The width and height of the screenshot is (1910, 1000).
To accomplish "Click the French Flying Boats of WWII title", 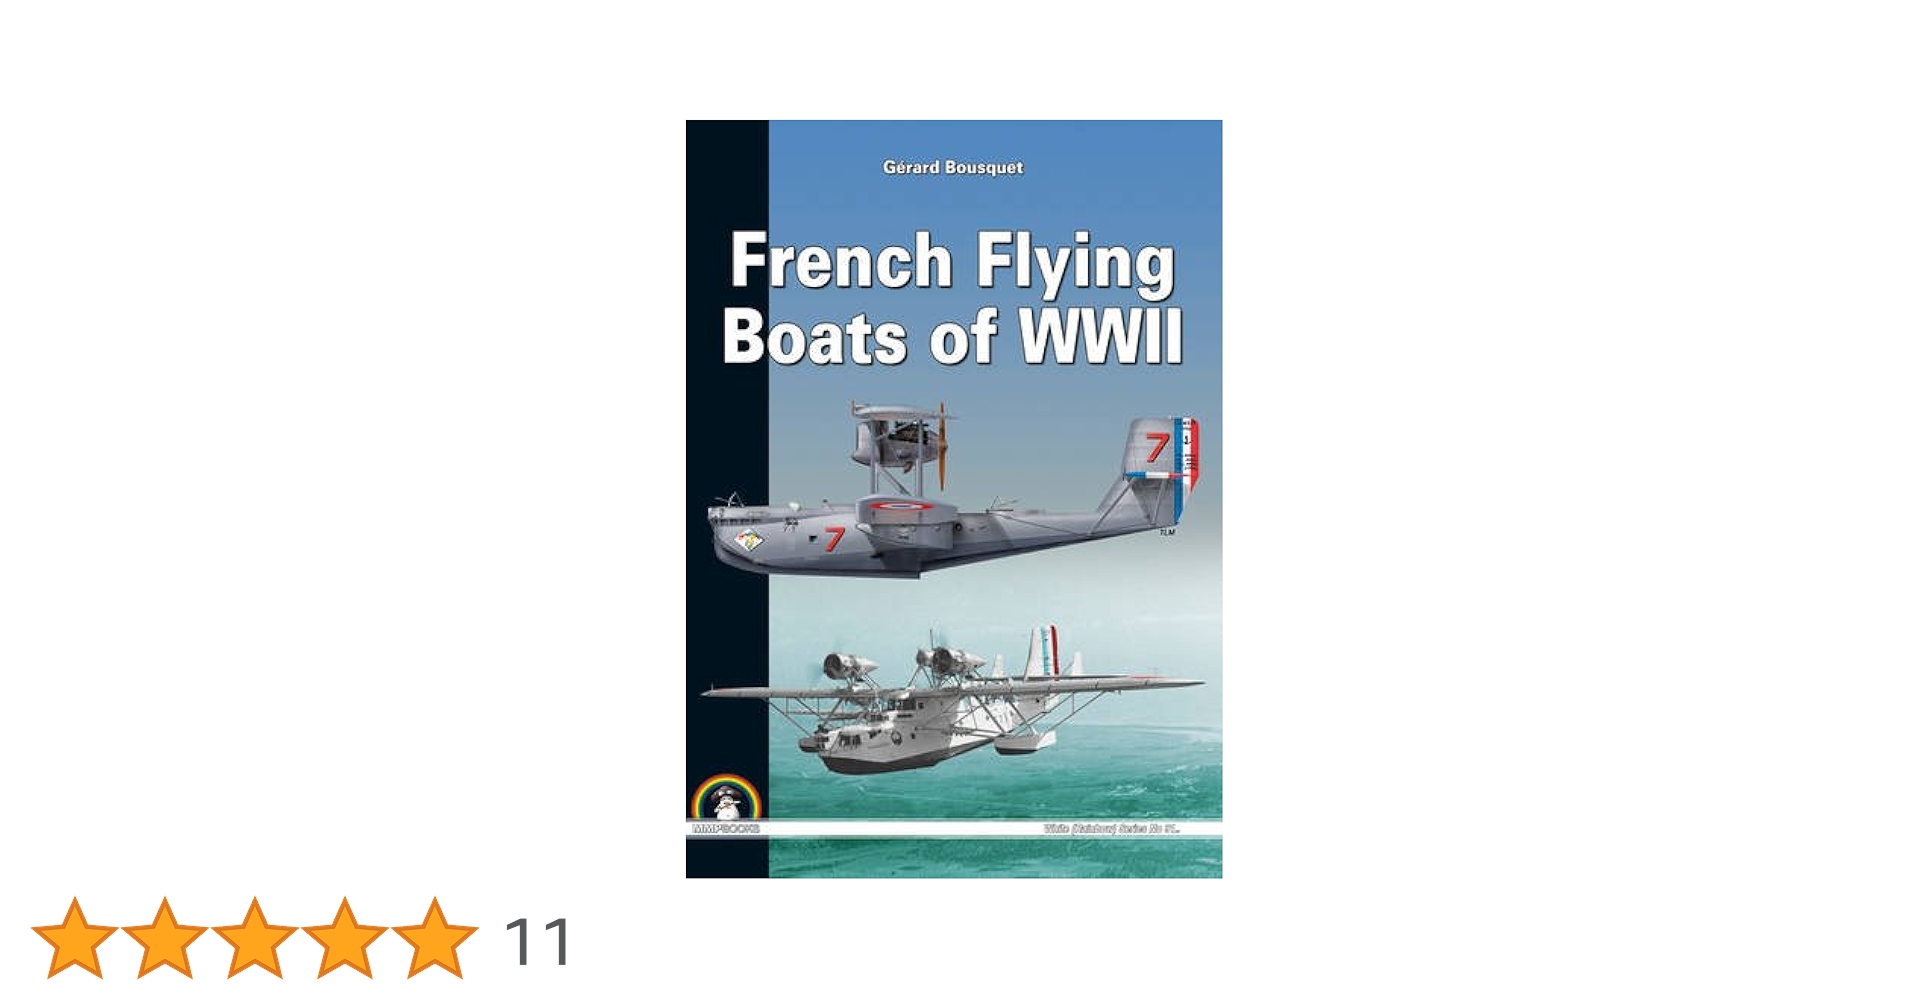I will pos(952,298).
